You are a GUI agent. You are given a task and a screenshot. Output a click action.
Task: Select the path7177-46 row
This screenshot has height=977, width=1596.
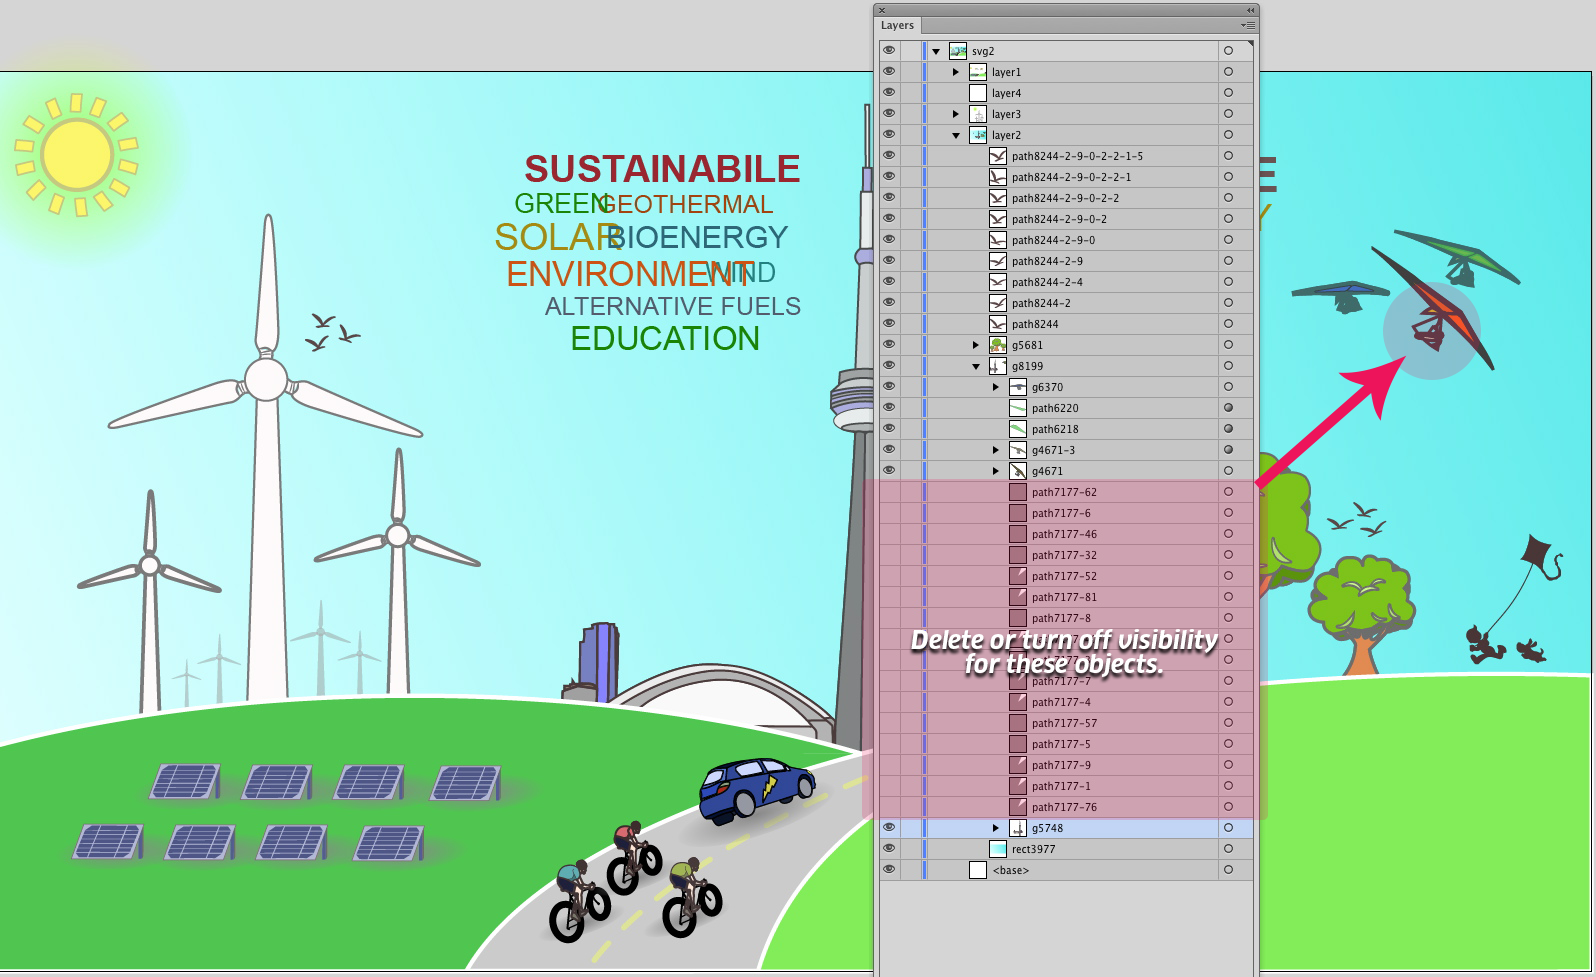(x=1066, y=534)
